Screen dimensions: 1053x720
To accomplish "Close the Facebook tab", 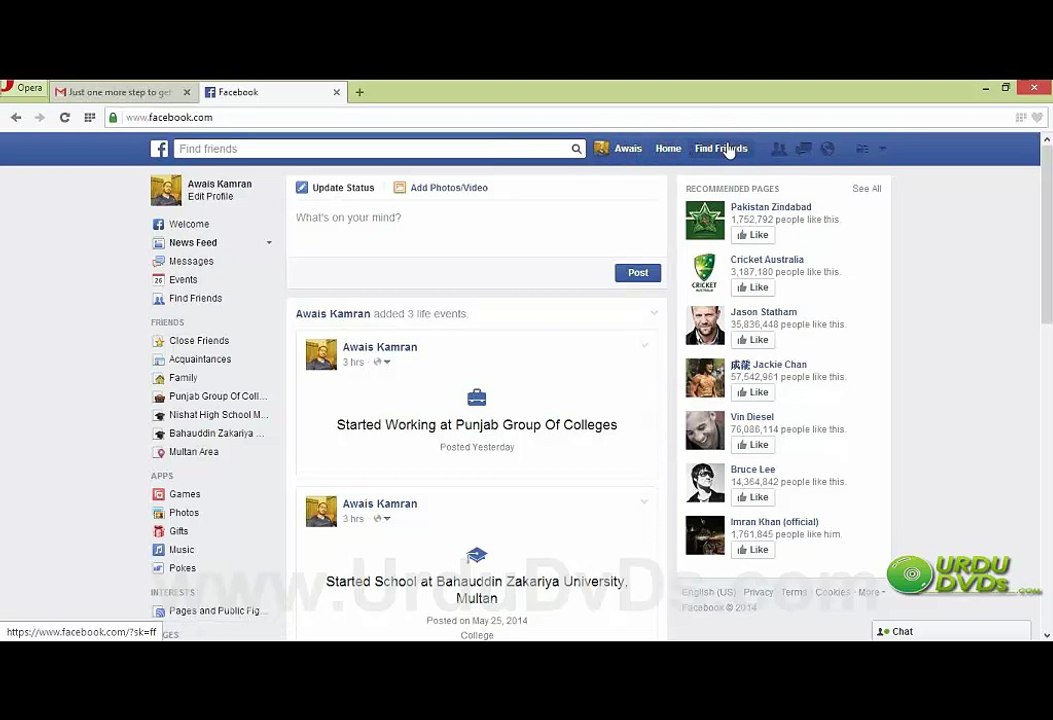I will [x=336, y=92].
